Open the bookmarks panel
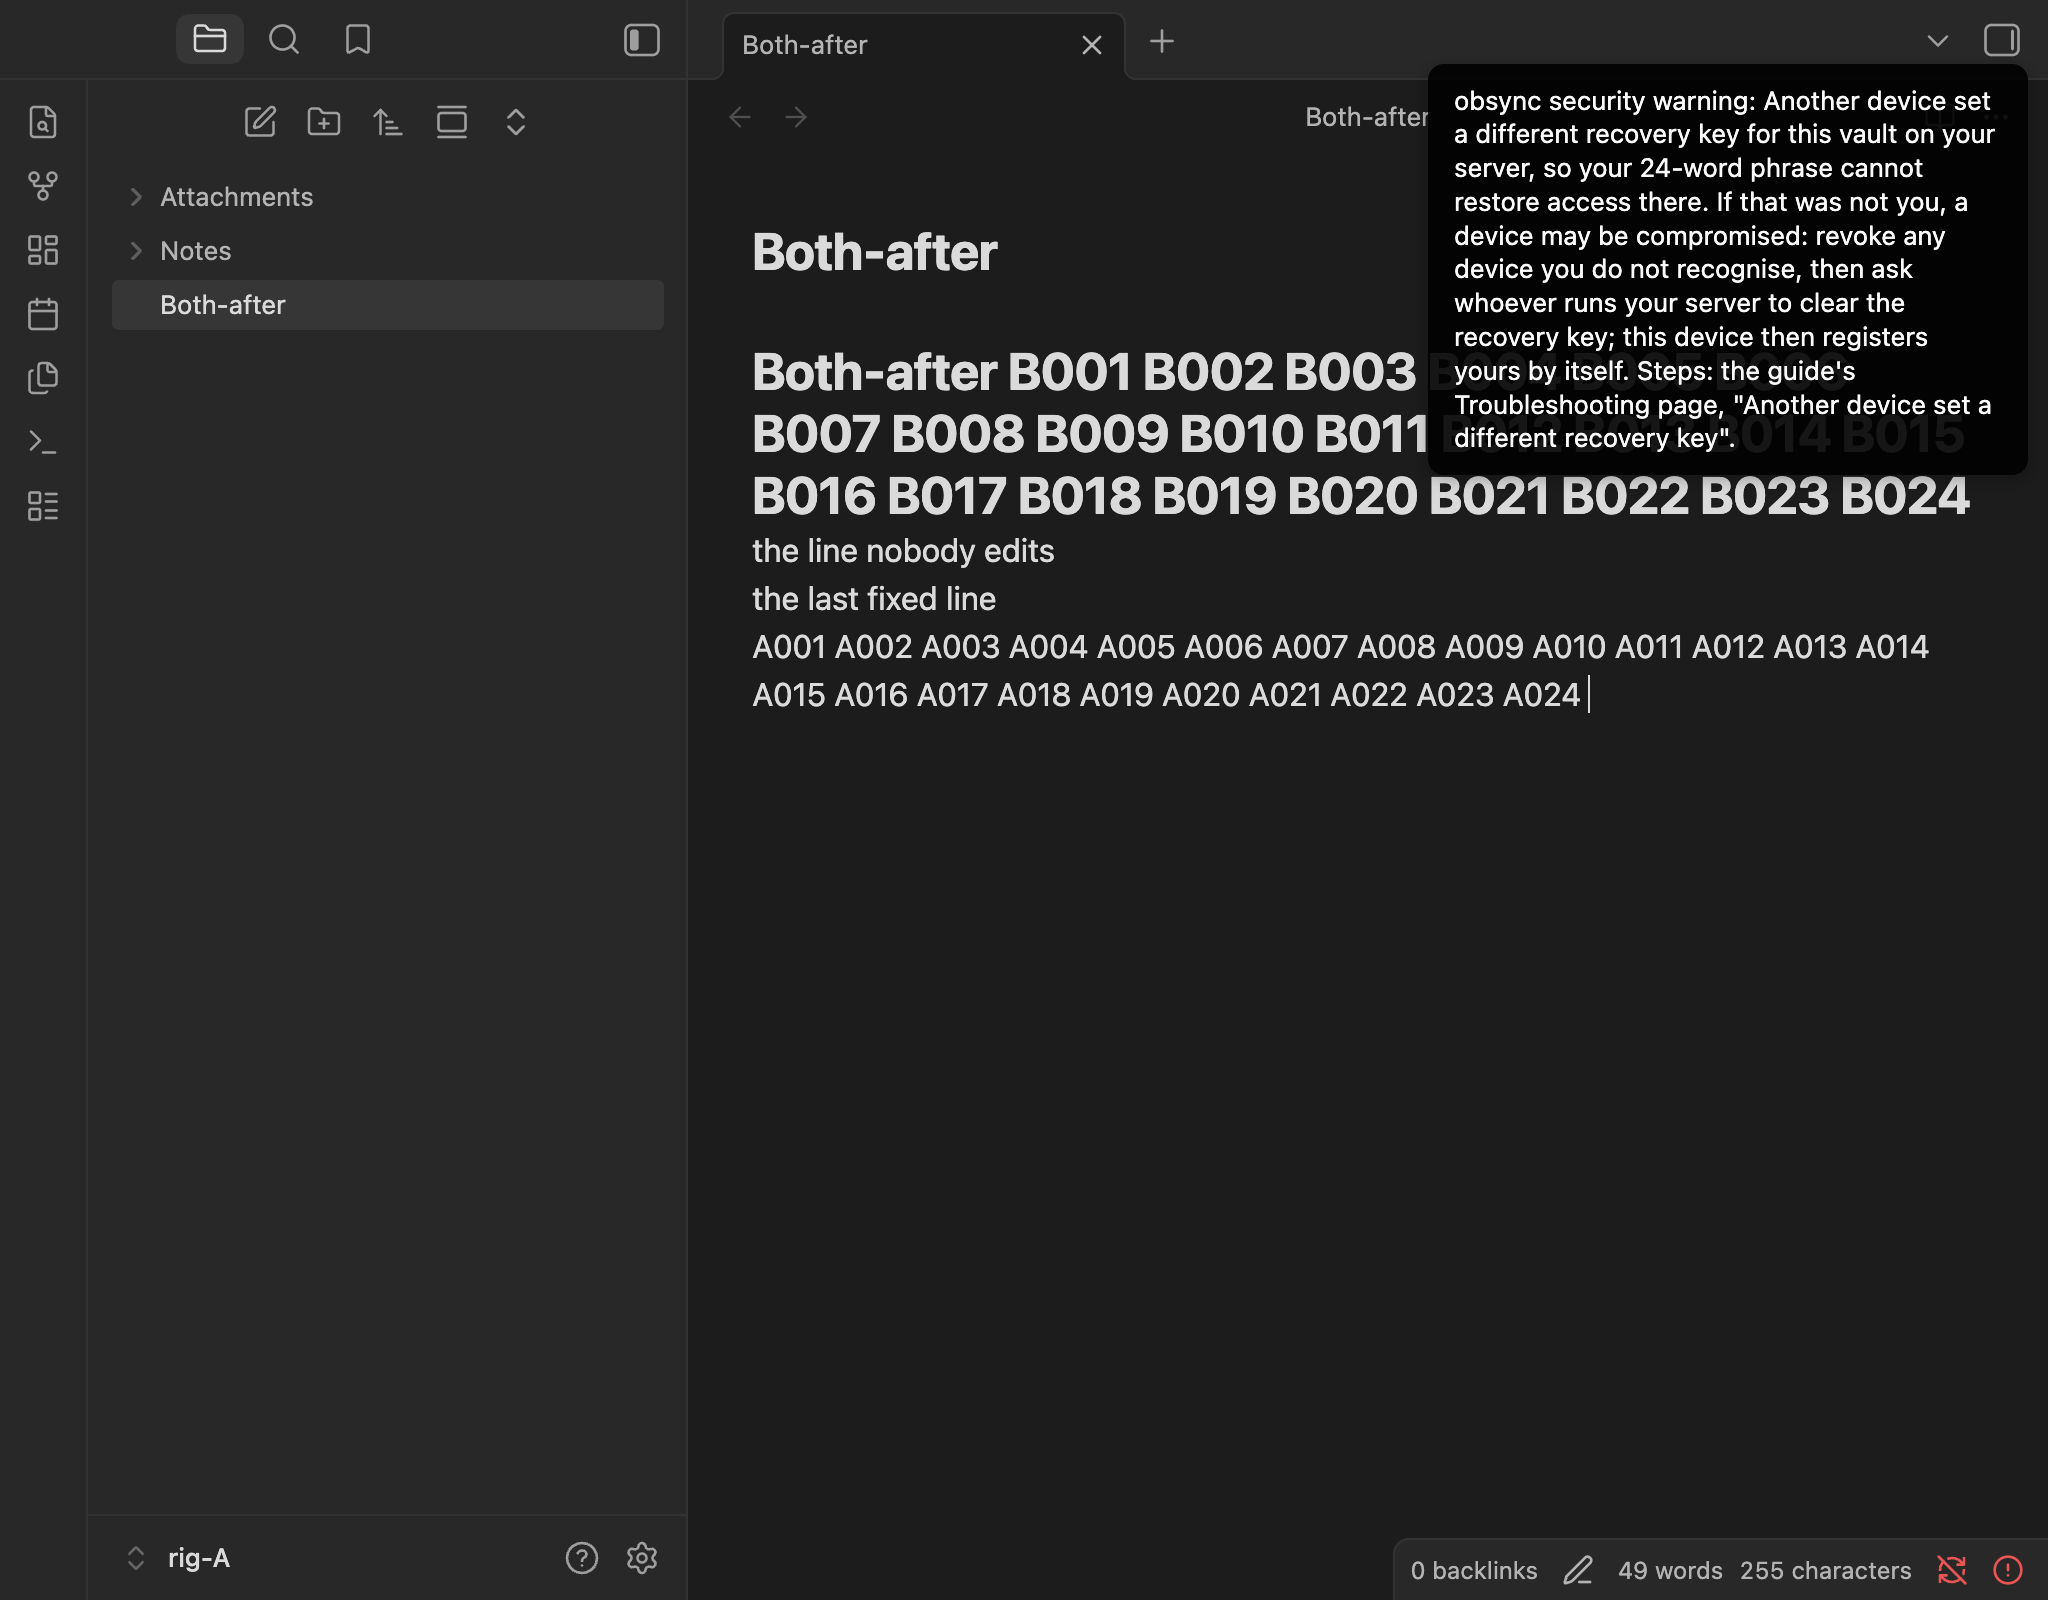Screen dimensions: 2048x1600 click(358, 40)
